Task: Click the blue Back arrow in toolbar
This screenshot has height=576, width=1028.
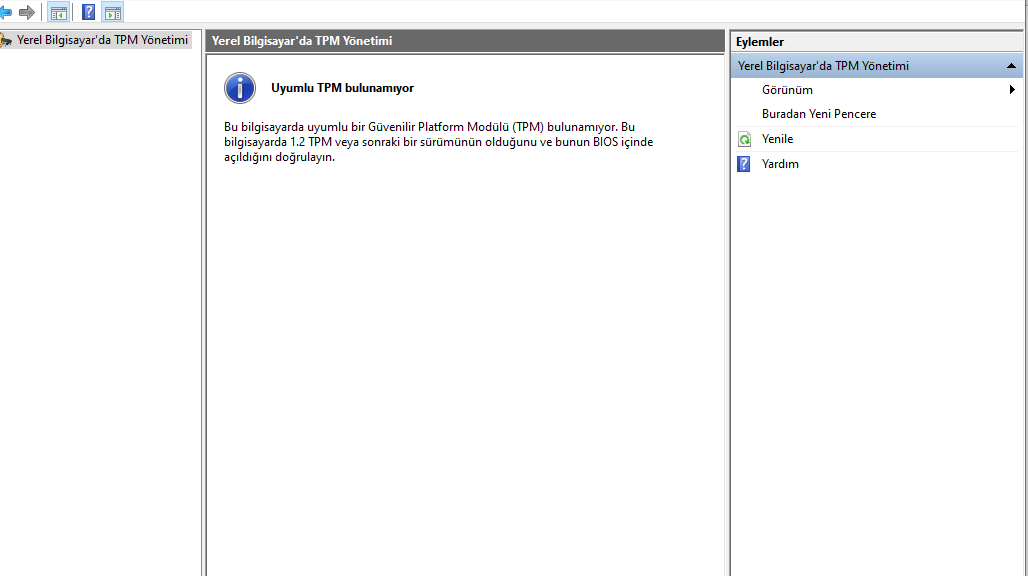Action: (5, 12)
